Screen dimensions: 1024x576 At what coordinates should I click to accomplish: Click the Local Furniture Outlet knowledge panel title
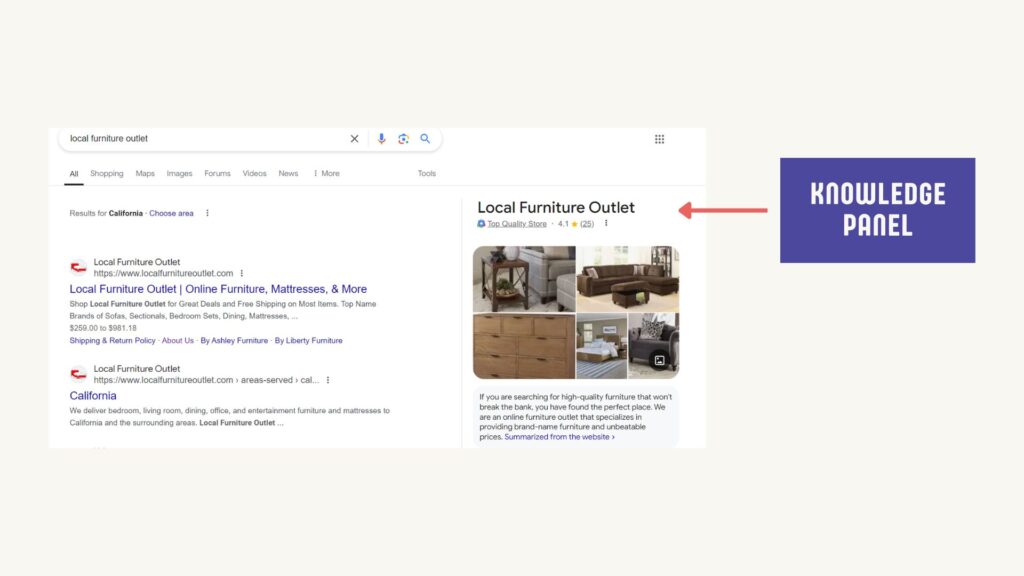[x=556, y=208]
